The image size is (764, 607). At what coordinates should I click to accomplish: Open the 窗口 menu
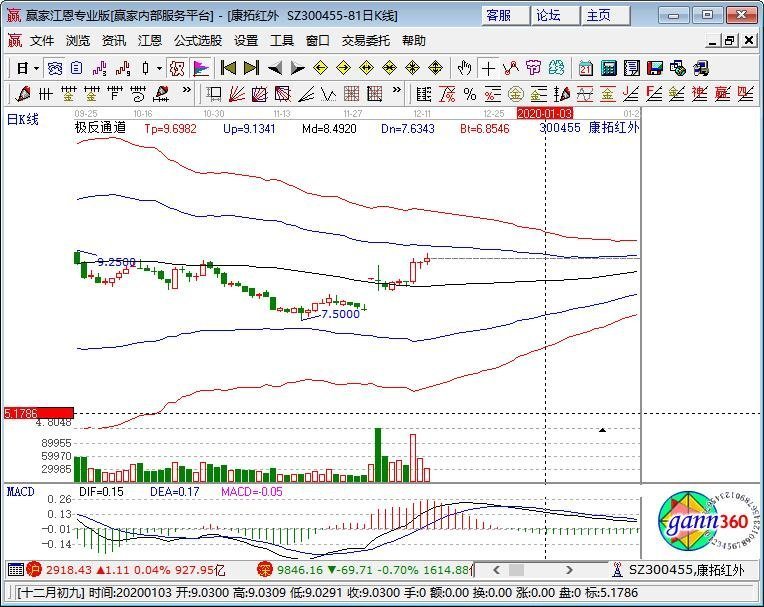click(318, 41)
